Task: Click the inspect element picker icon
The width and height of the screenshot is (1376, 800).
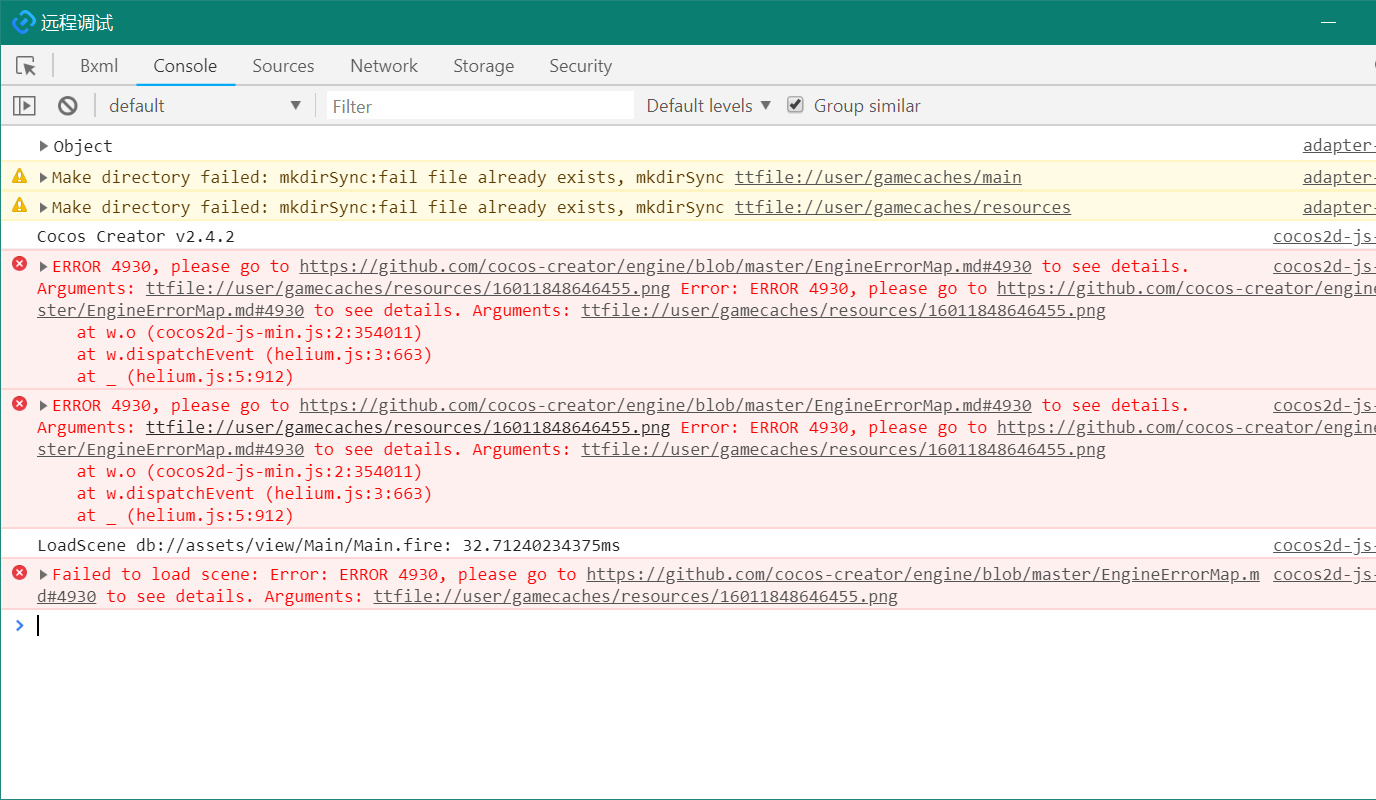Action: [26, 66]
